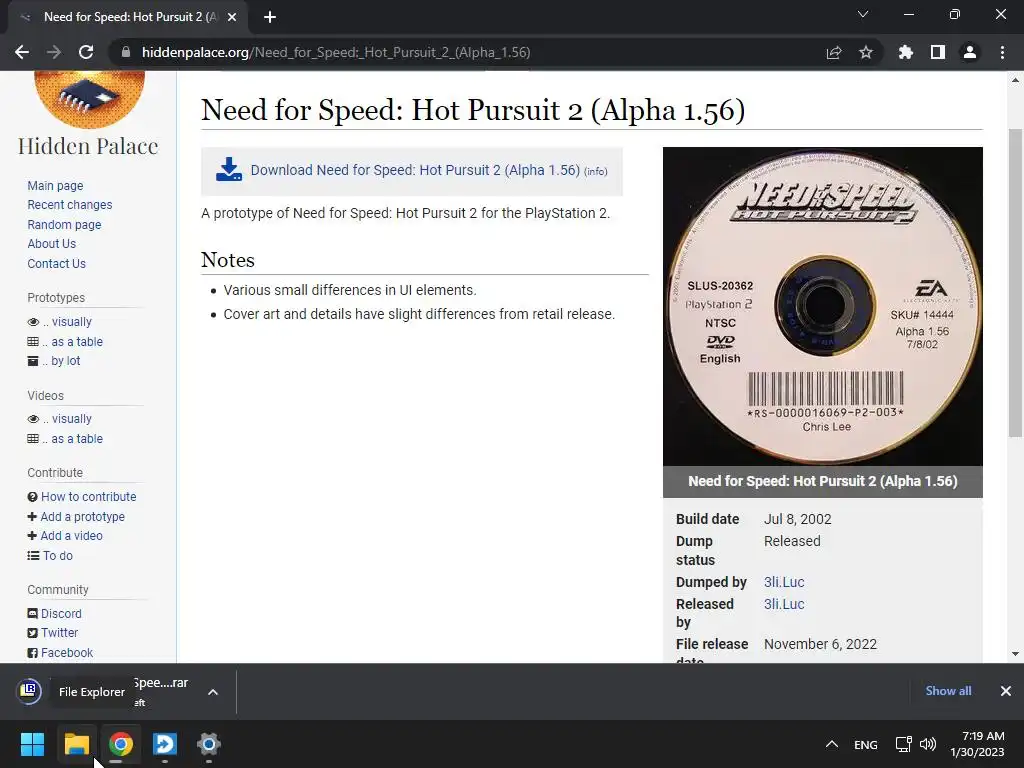The height and width of the screenshot is (768, 1024).
Task: Open the Facebook community link
Action: click(x=67, y=653)
